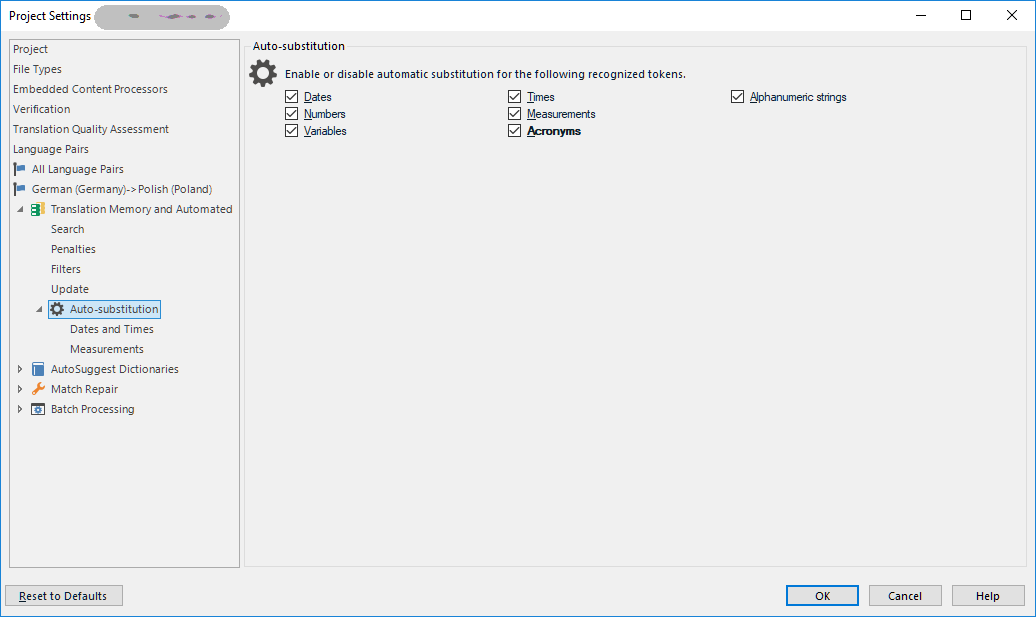Click the All Language Pairs flag icon
The image size is (1036, 617).
point(19,169)
